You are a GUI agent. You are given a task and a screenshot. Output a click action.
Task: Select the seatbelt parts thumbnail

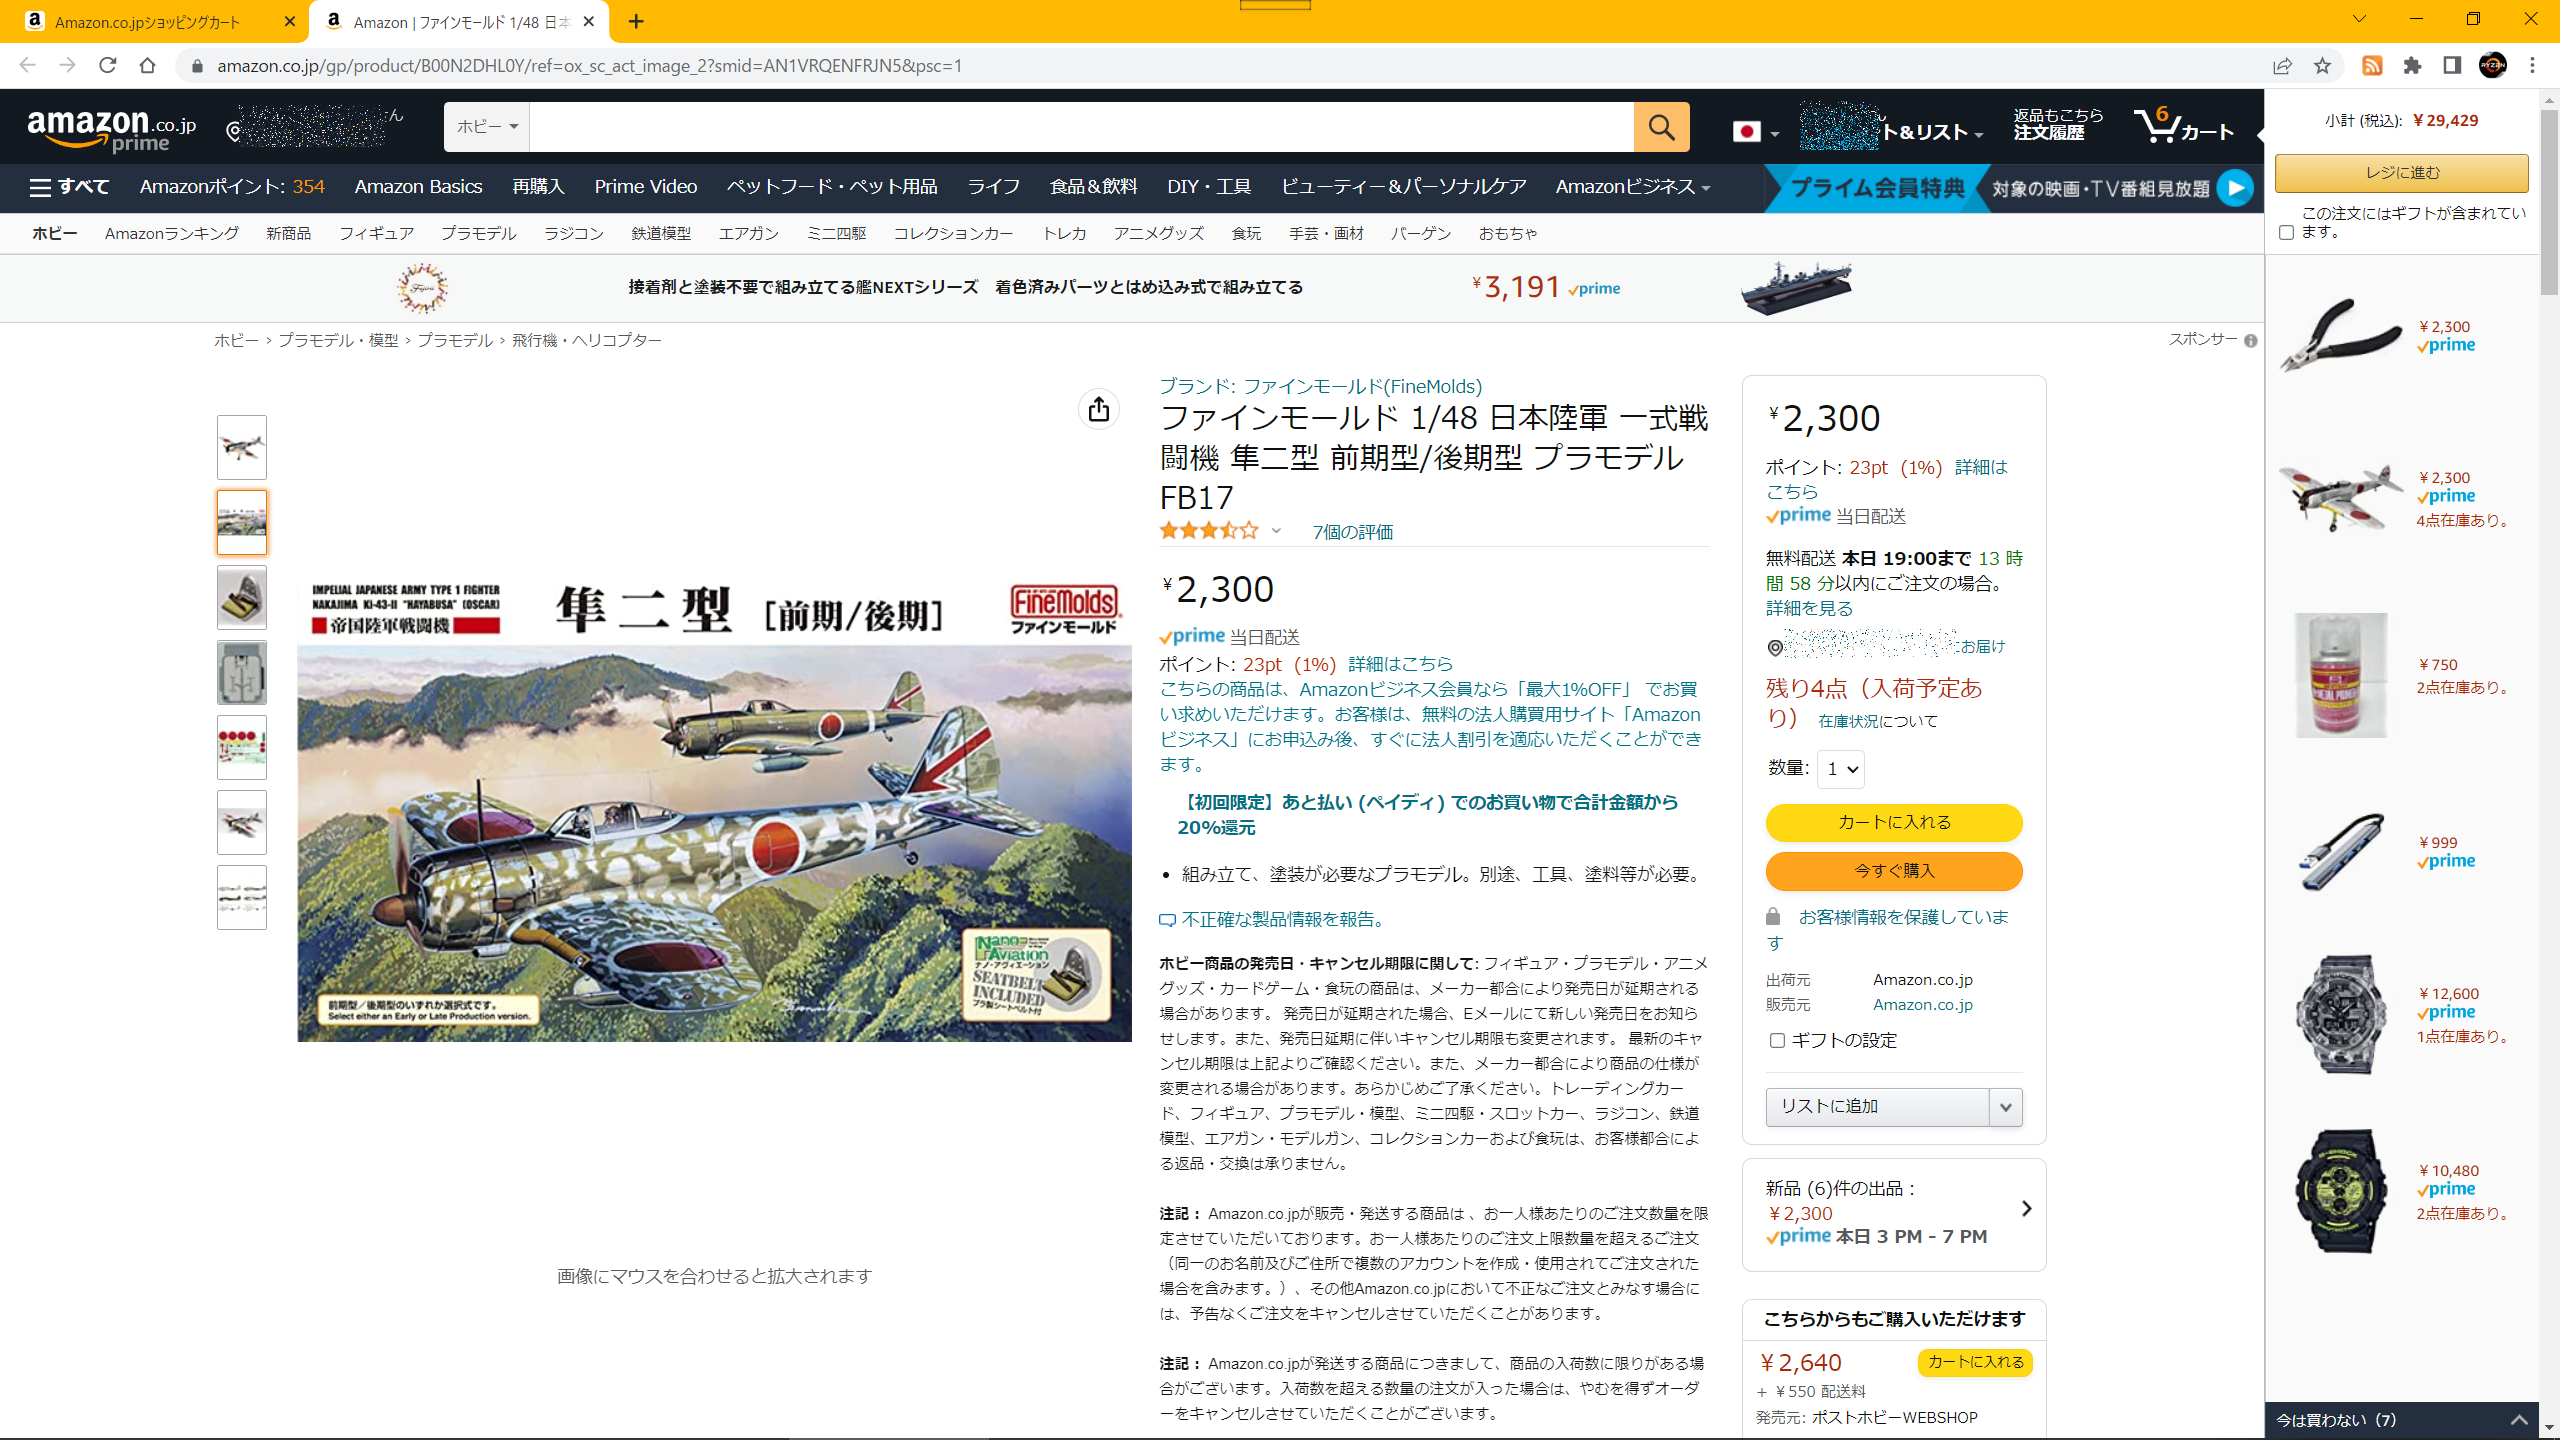[x=242, y=597]
